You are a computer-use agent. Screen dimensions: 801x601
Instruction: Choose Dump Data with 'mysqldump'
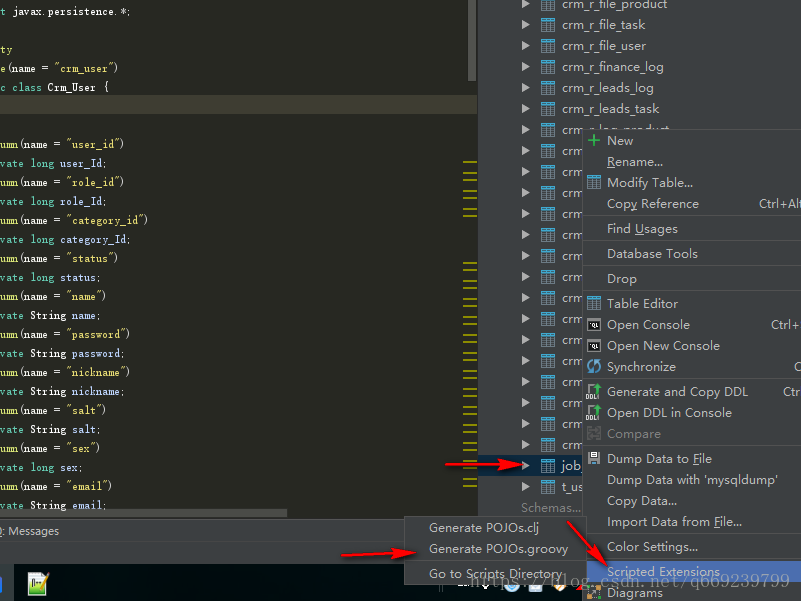coord(692,479)
